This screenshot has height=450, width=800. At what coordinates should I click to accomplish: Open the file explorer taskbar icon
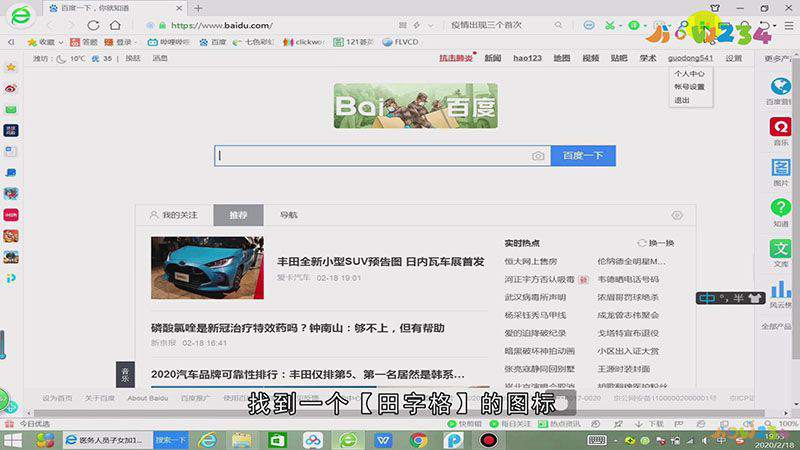coord(242,440)
